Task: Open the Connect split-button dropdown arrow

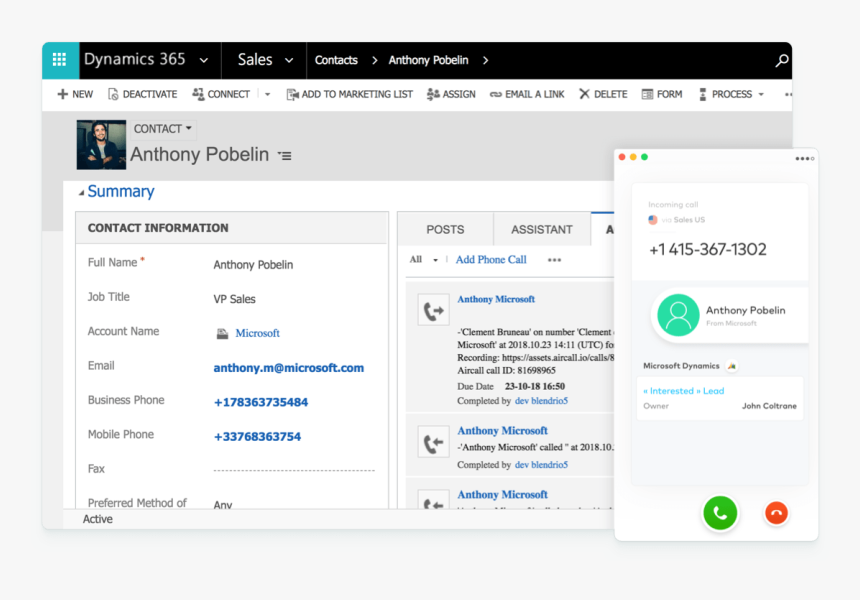Action: tap(268, 94)
